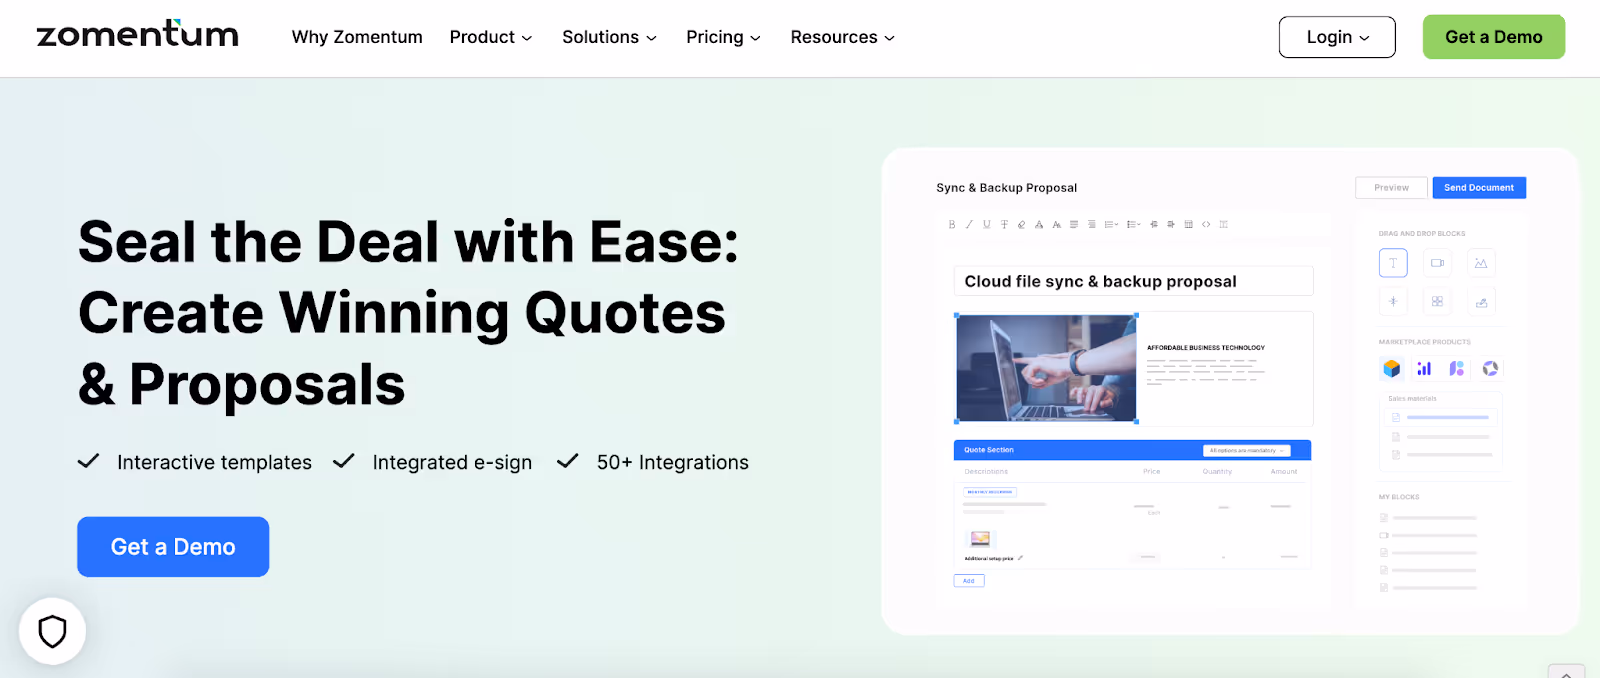Click 'Affordable Business Technology' heading
This screenshot has width=1600, height=678.
[x=1206, y=348]
